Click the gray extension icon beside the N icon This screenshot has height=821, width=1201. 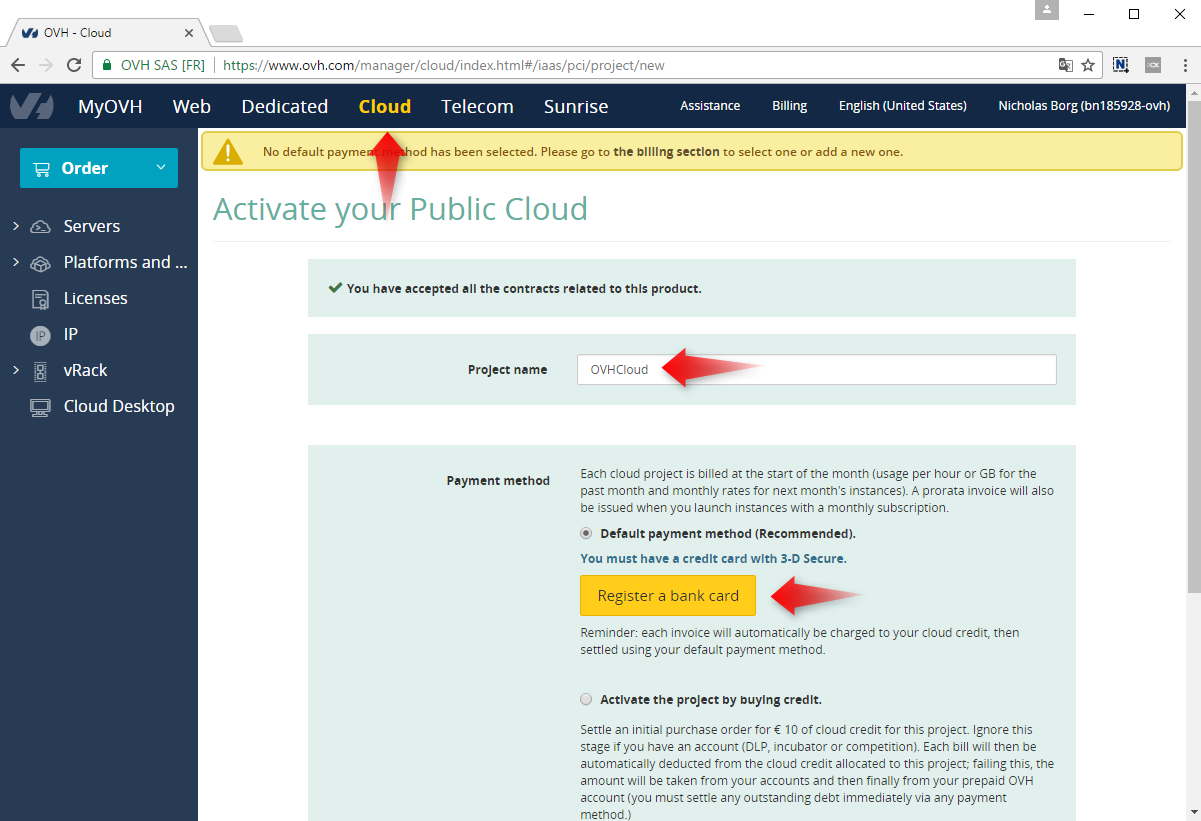tap(1153, 65)
